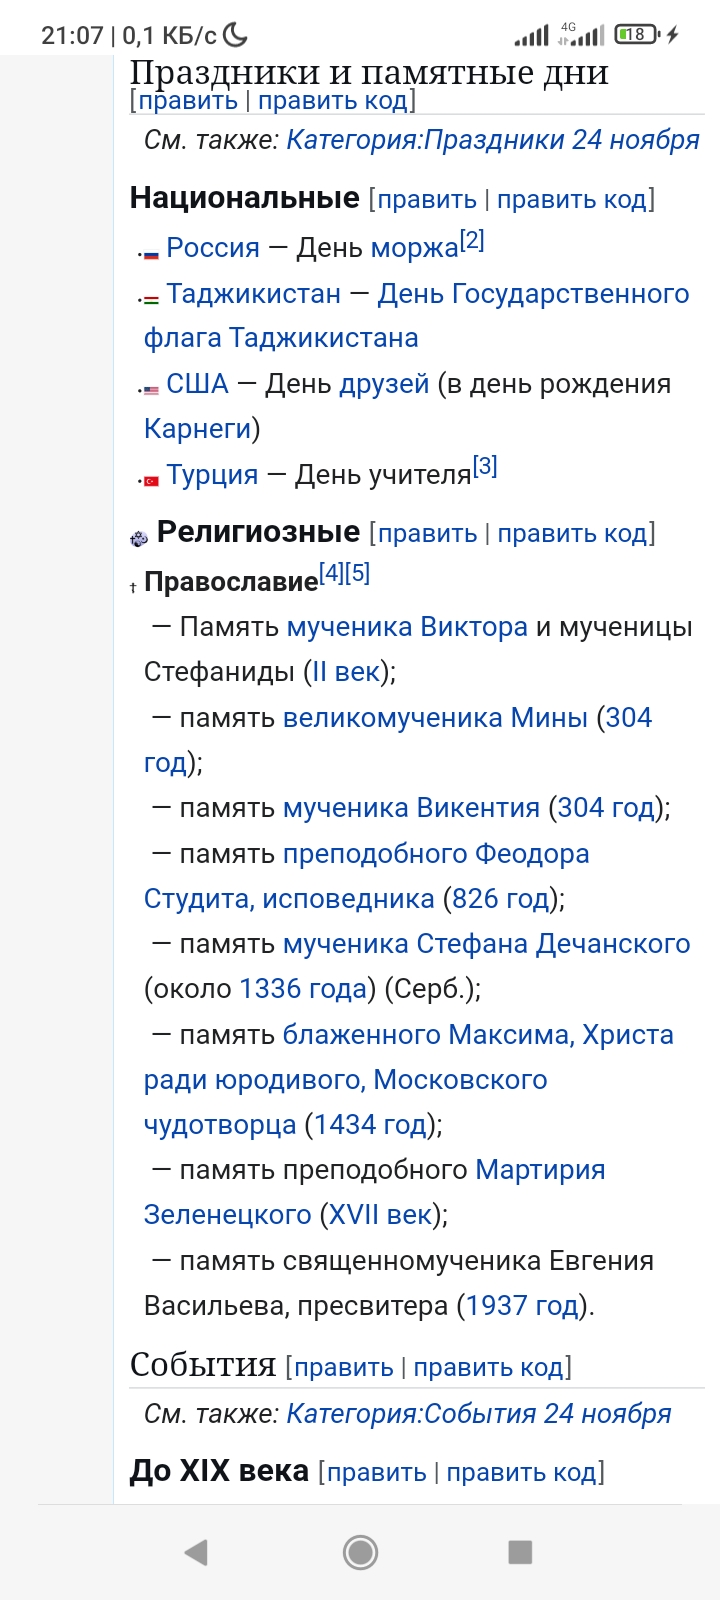The image size is (720, 1600).
Task: Tap the USA flag icon
Action: pos(151,391)
